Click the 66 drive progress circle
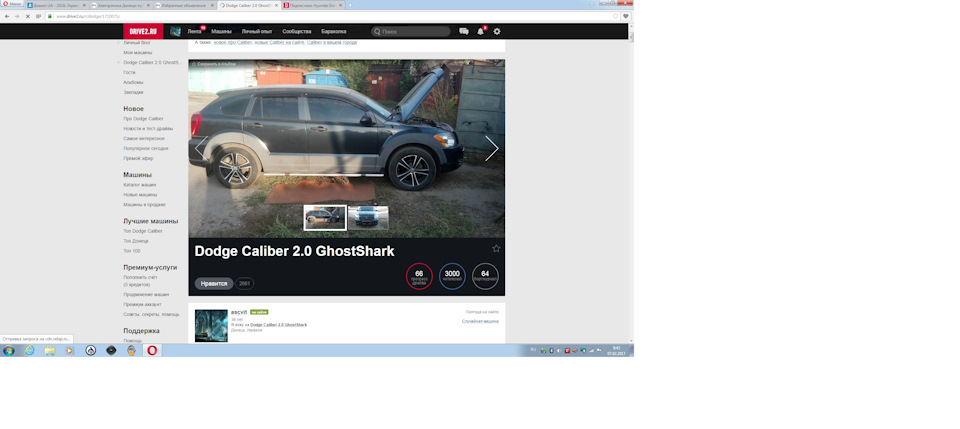Image resolution: width=960 pixels, height=429 pixels. [x=419, y=276]
